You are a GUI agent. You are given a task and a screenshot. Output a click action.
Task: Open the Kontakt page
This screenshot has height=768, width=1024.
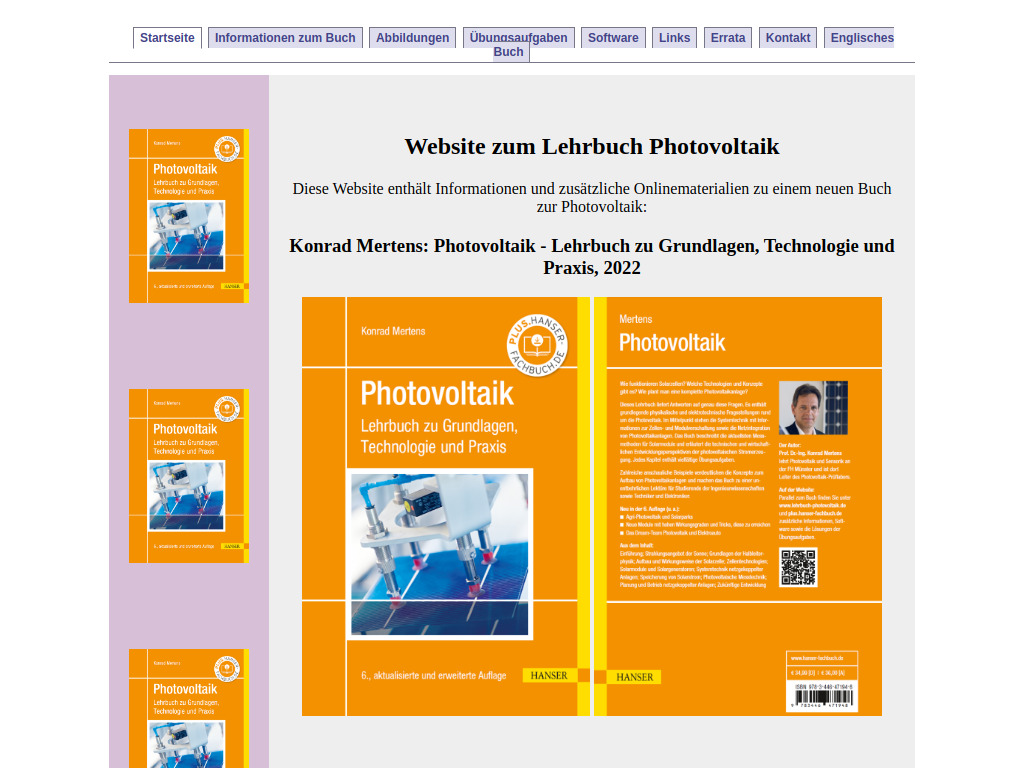[787, 37]
